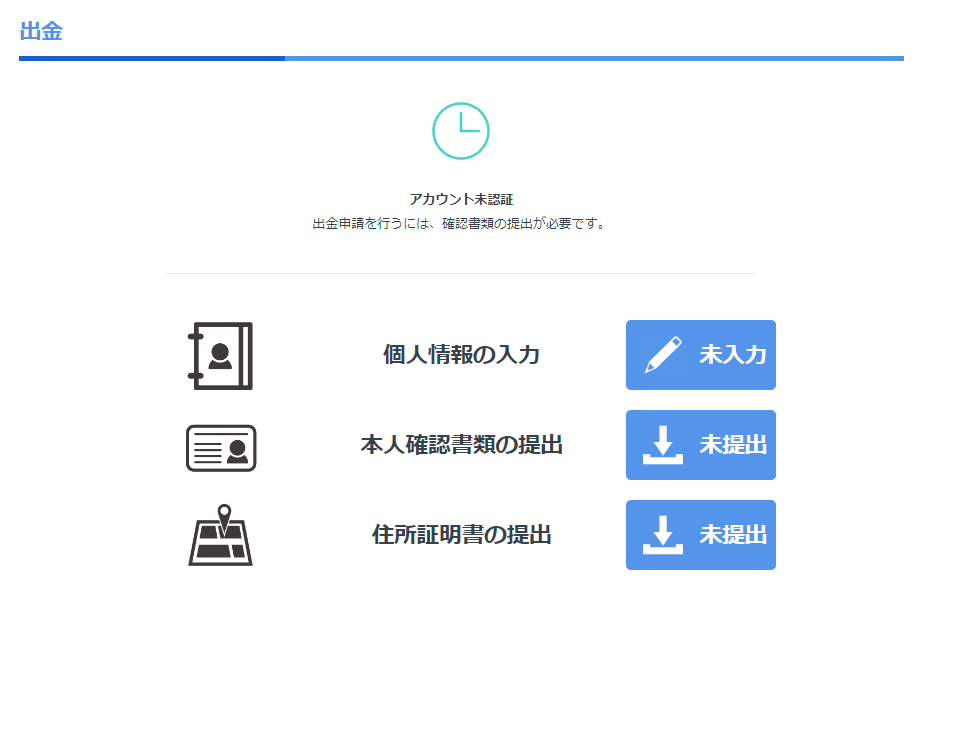The image size is (962, 735).
Task: Click the ID card icon for identity documents
Action: pos(221,448)
